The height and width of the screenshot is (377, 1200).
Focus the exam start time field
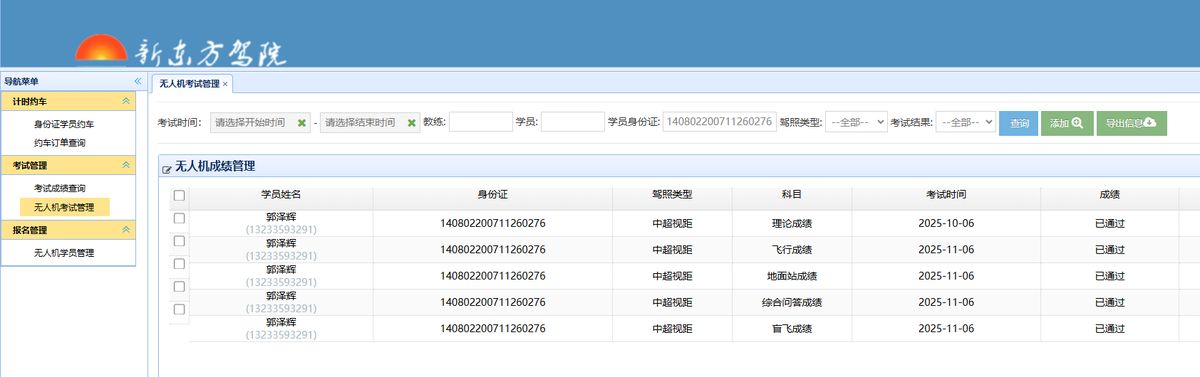260,122
